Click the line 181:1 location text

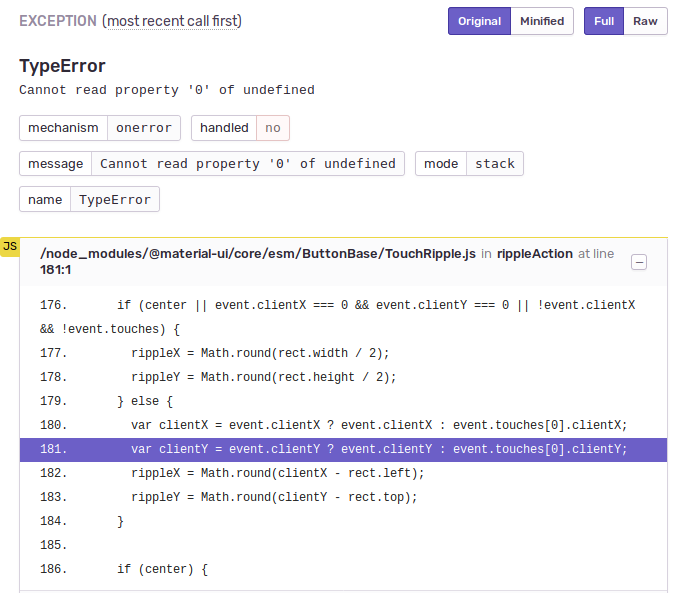point(55,270)
